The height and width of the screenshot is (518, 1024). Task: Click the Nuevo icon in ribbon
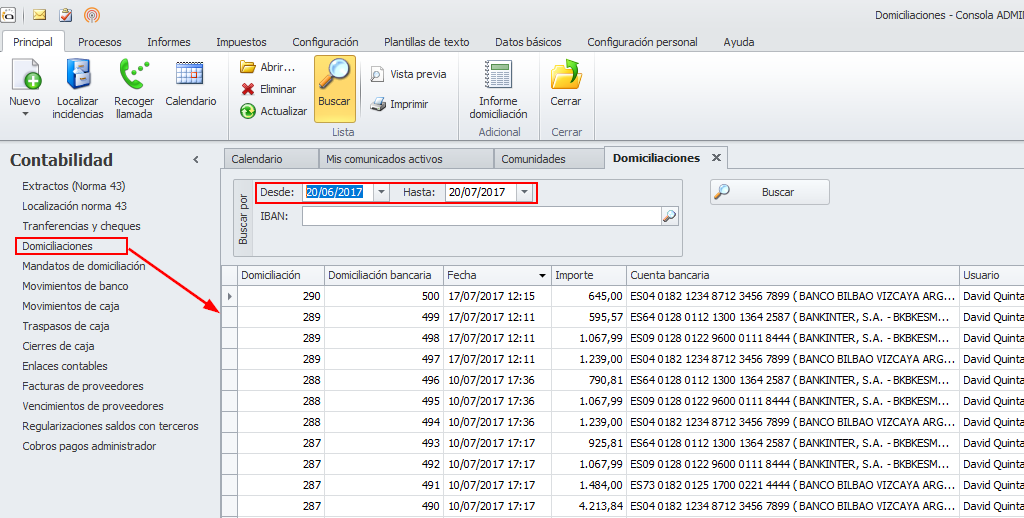(25, 78)
